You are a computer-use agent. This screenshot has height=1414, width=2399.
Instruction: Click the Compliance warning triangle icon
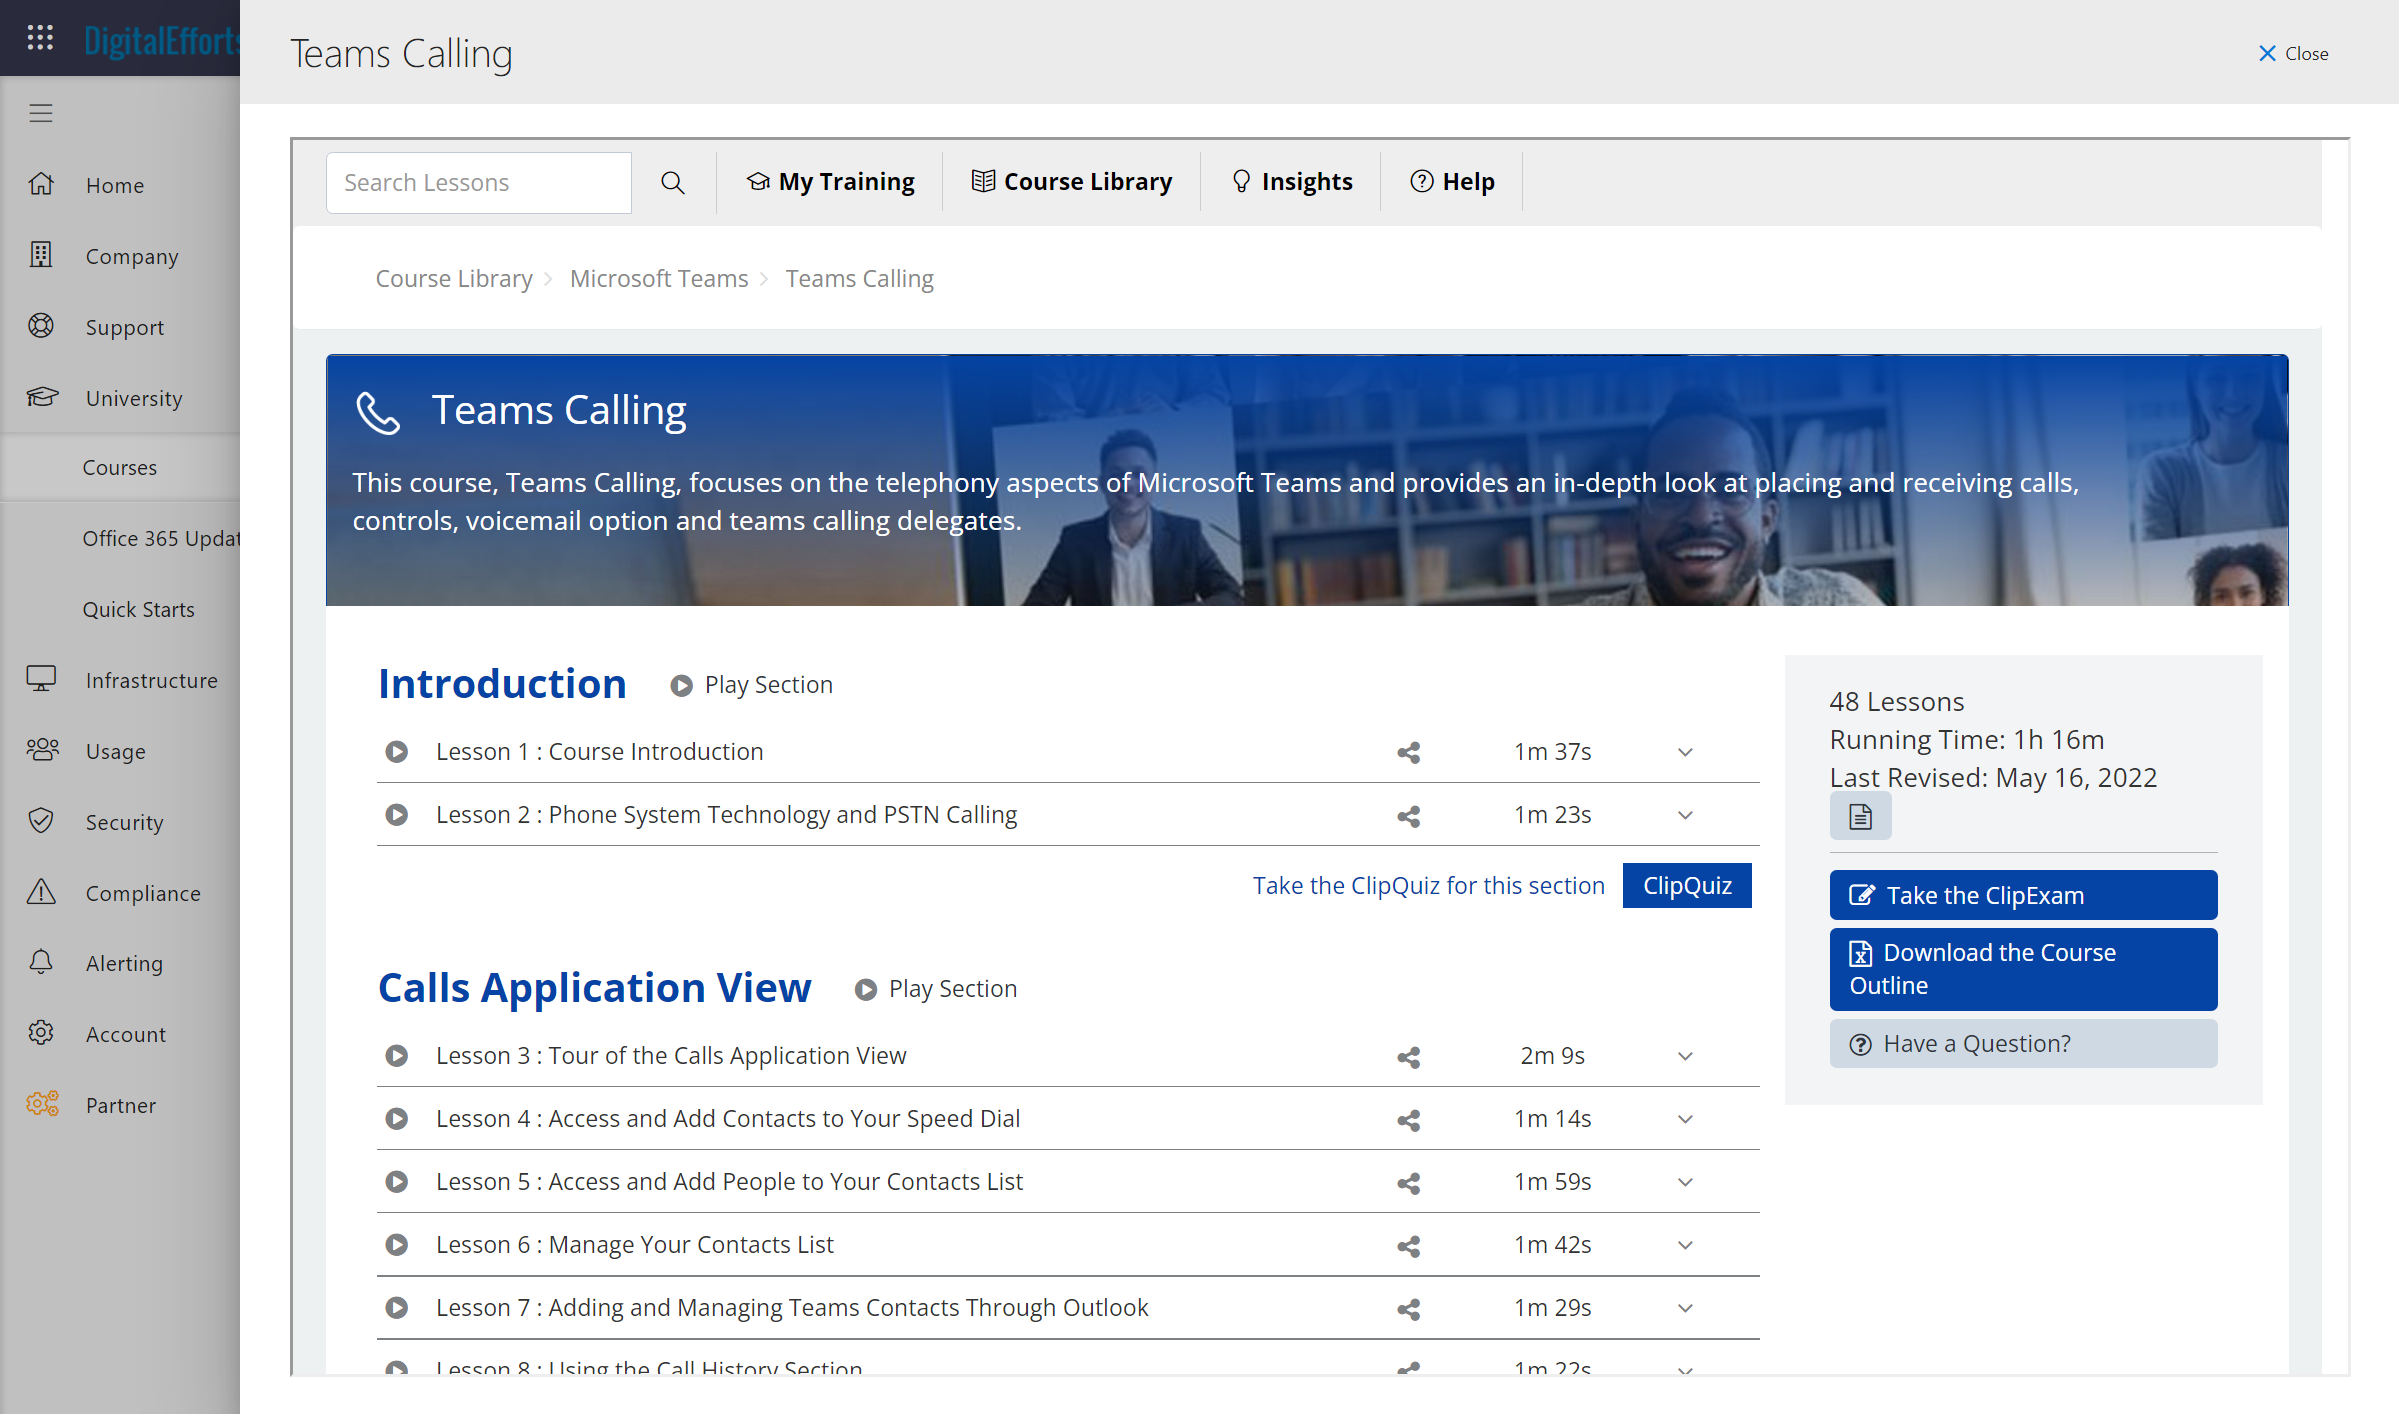[x=41, y=892]
